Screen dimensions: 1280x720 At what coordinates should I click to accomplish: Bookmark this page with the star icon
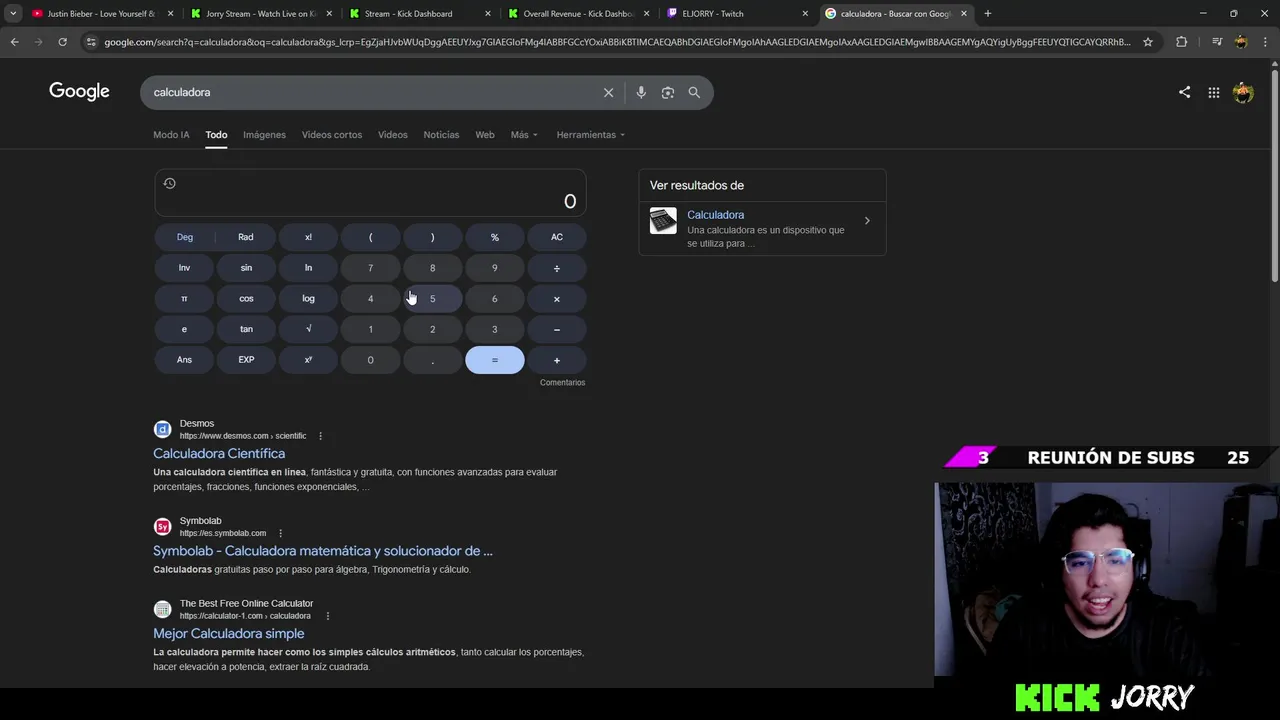point(1148,42)
